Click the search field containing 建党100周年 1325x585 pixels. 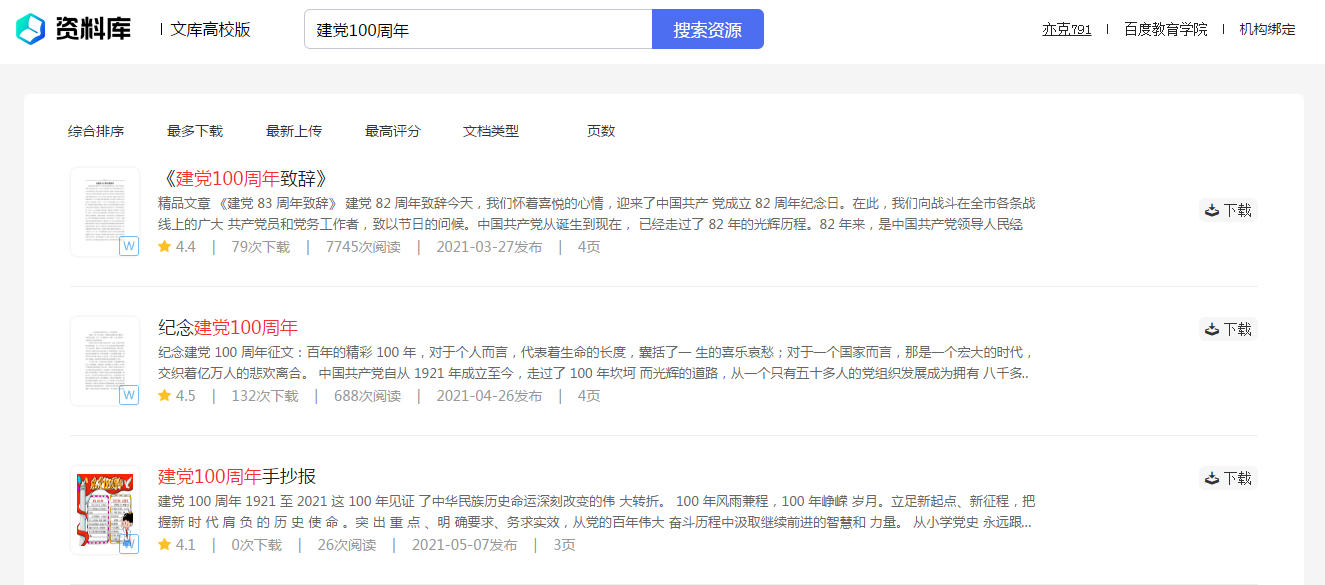pyautogui.click(x=478, y=29)
